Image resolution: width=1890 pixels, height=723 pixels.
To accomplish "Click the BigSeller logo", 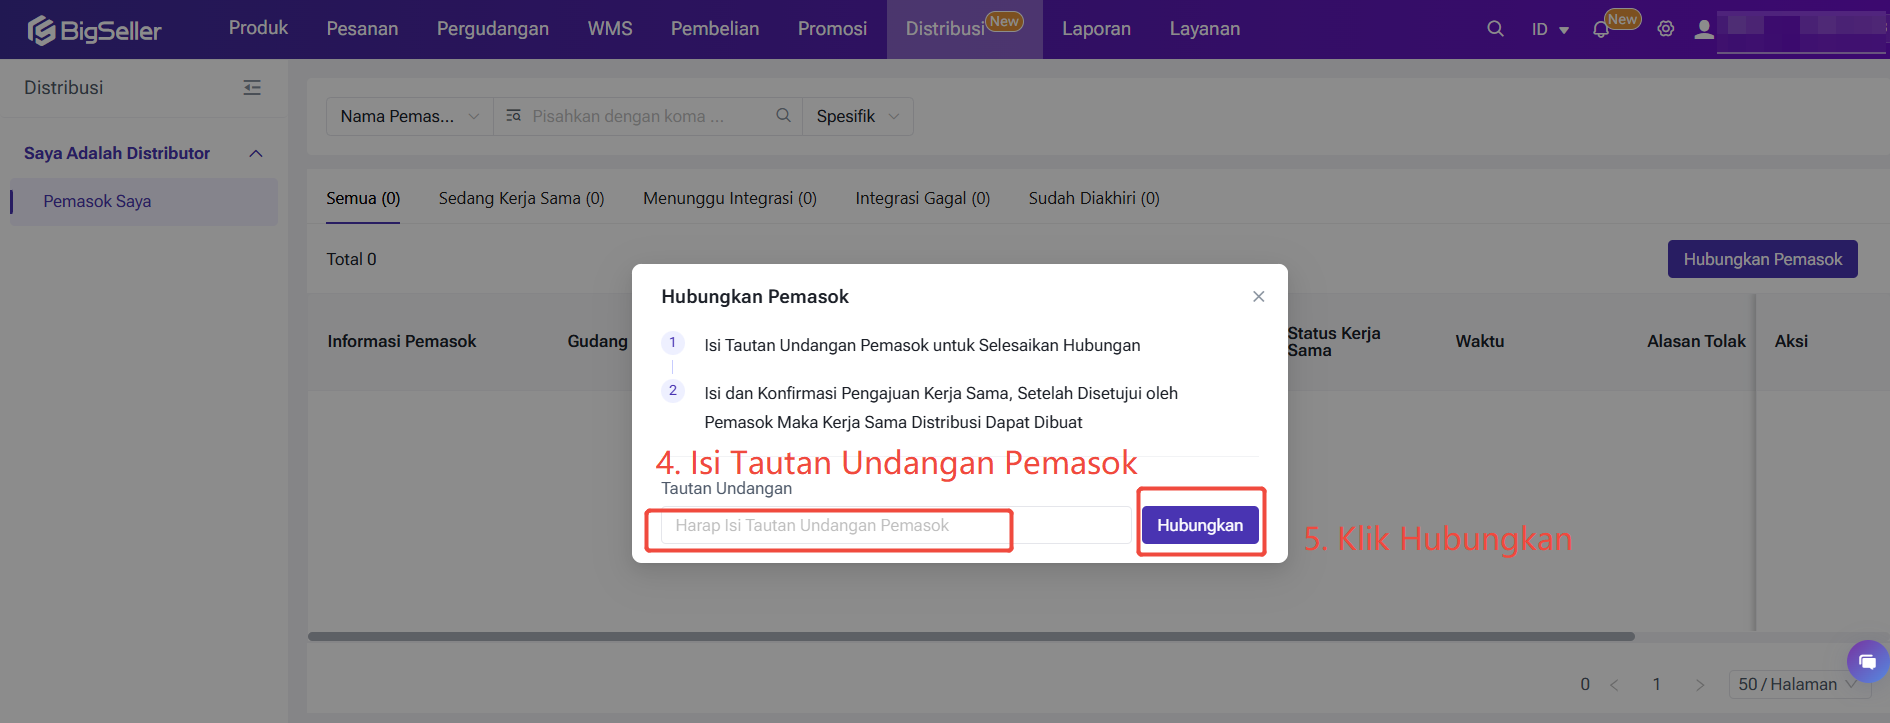I will tap(95, 30).
